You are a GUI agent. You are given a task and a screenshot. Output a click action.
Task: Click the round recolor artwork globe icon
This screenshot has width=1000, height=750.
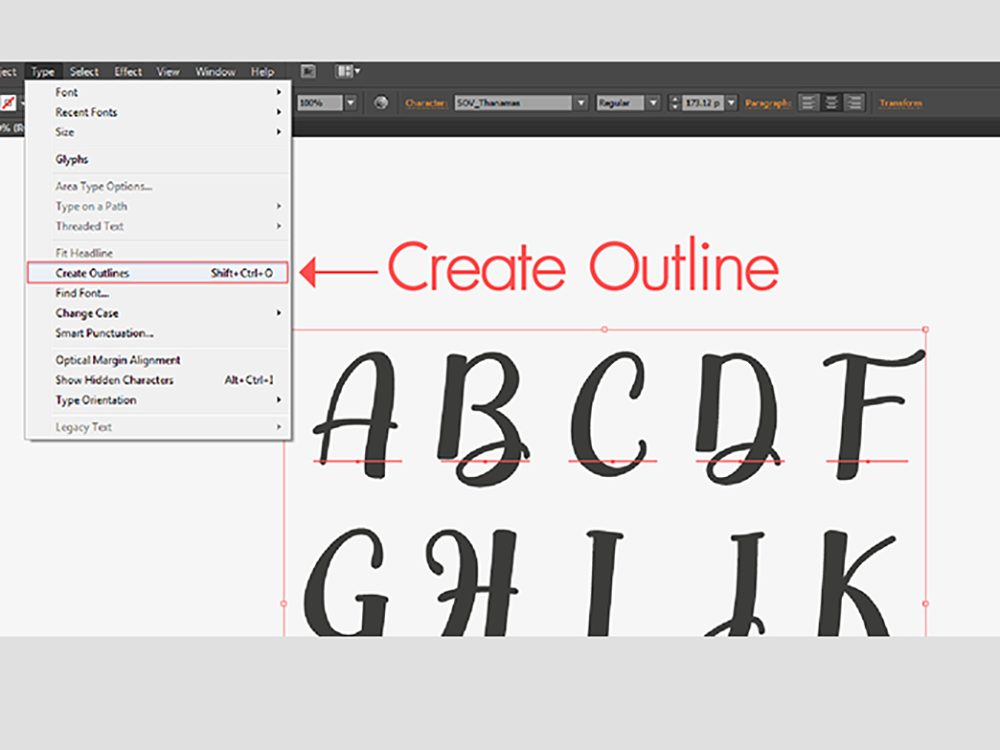click(x=381, y=103)
